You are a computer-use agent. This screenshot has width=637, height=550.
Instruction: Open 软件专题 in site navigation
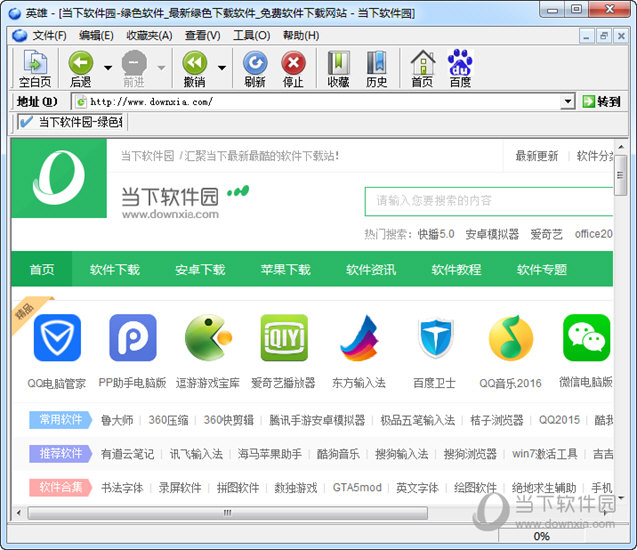(542, 269)
